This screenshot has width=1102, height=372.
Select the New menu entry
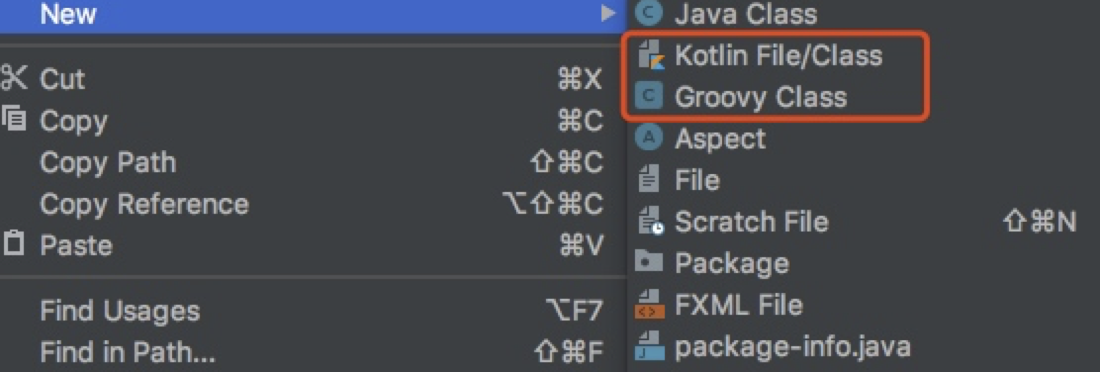click(x=311, y=15)
